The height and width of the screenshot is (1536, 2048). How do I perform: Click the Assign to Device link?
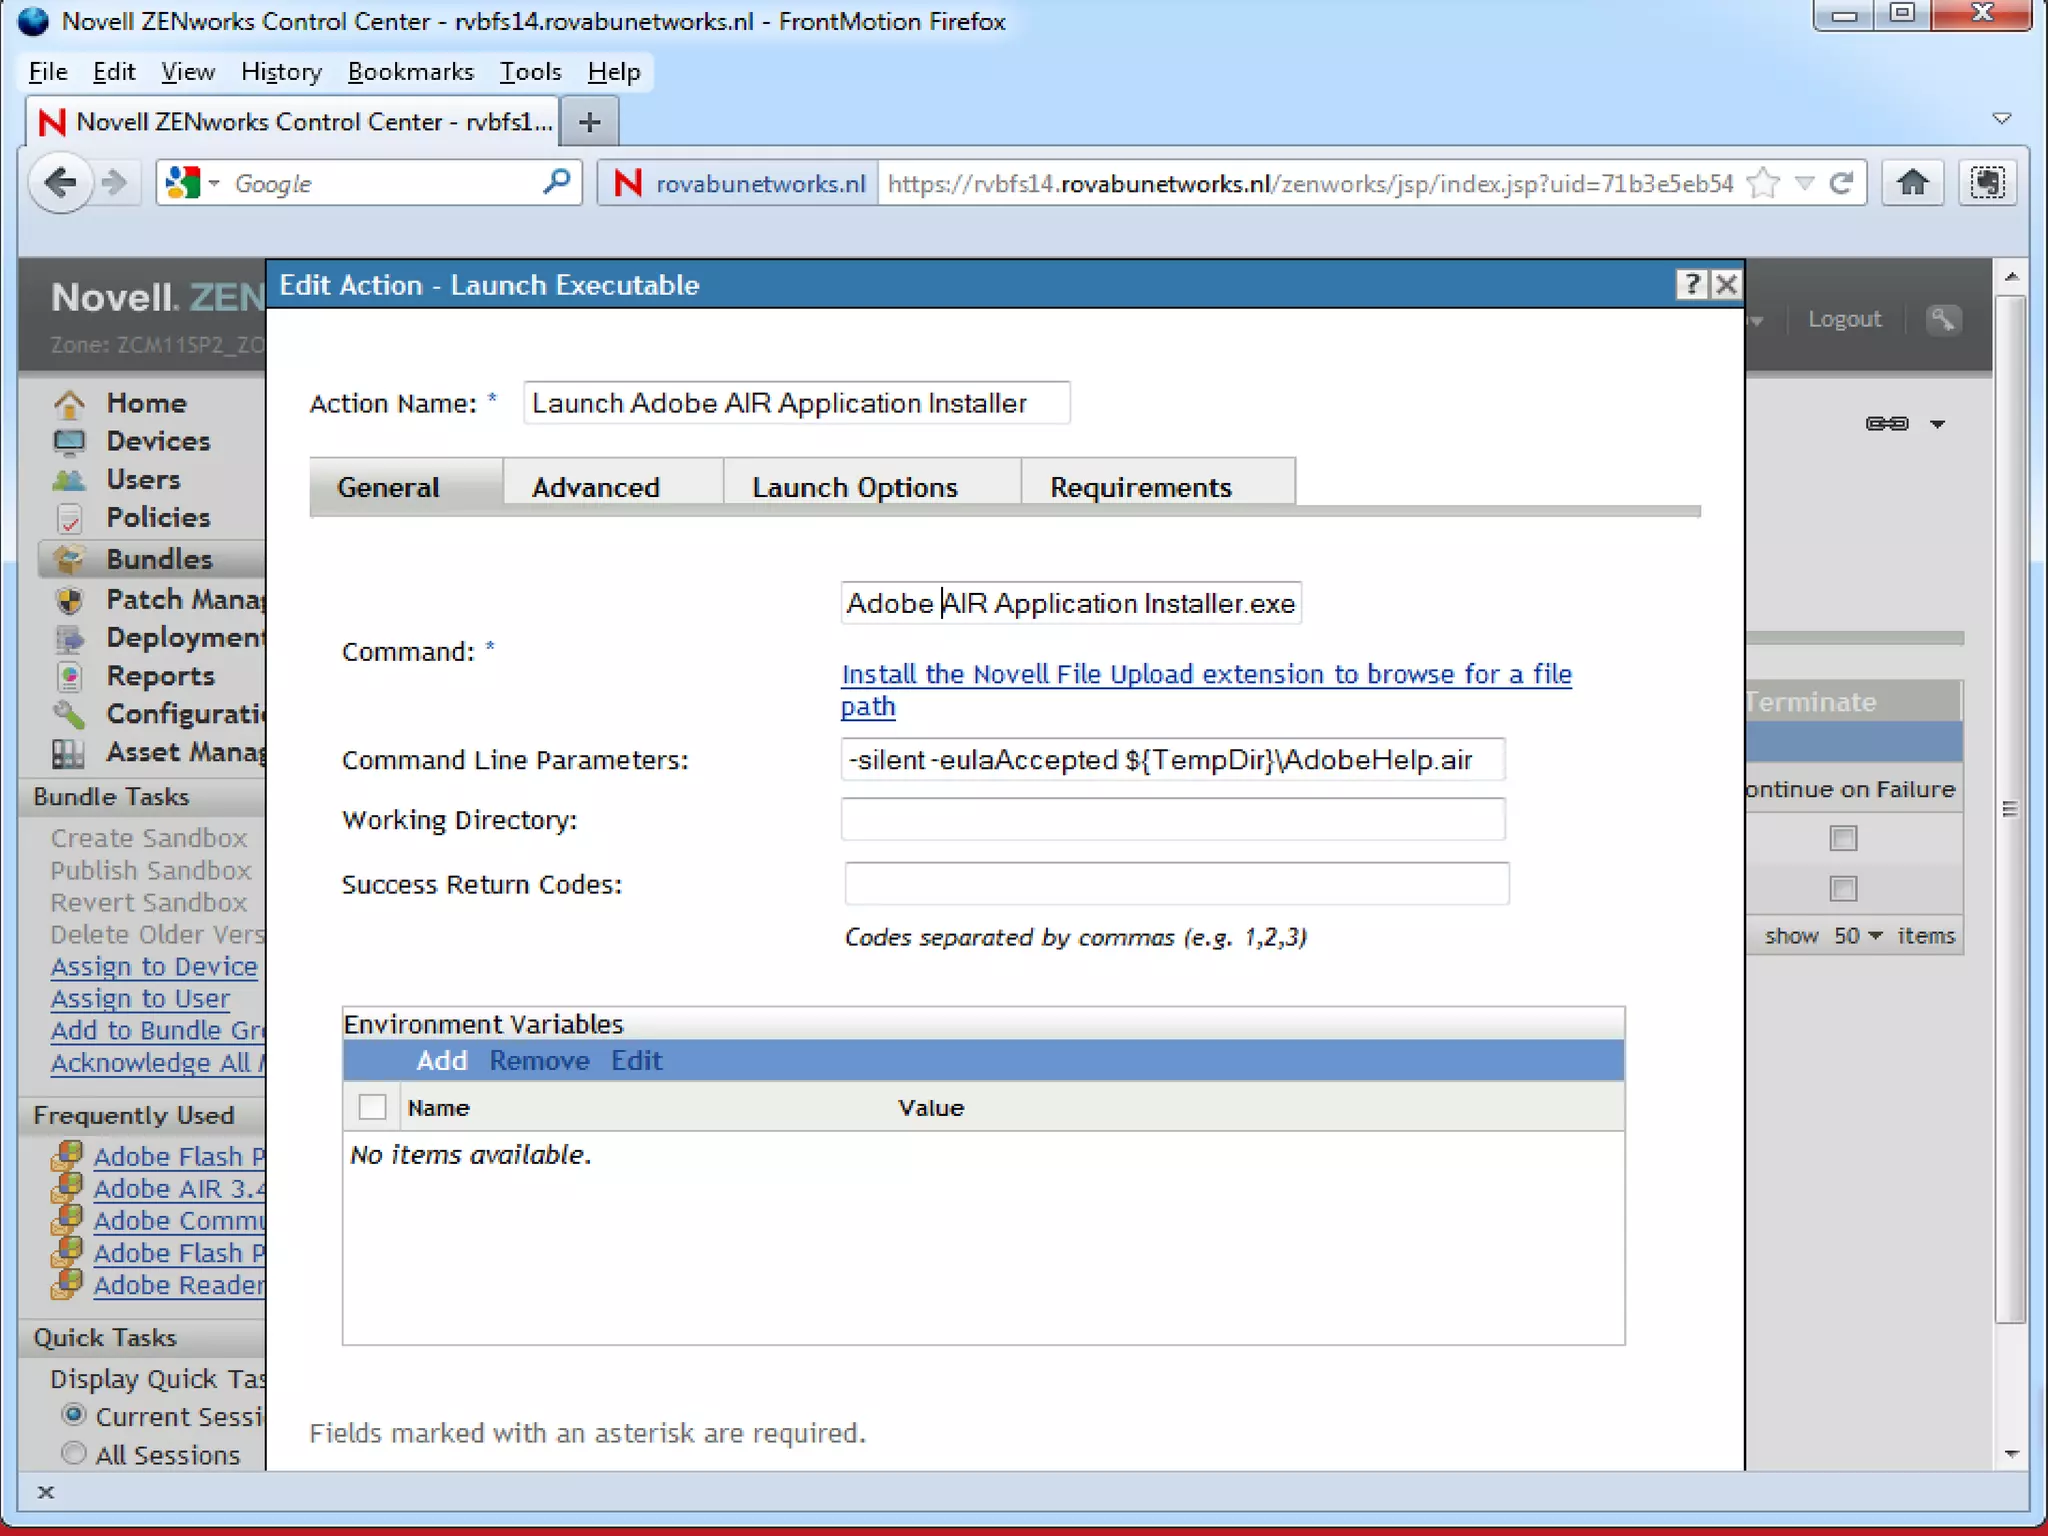click(154, 967)
